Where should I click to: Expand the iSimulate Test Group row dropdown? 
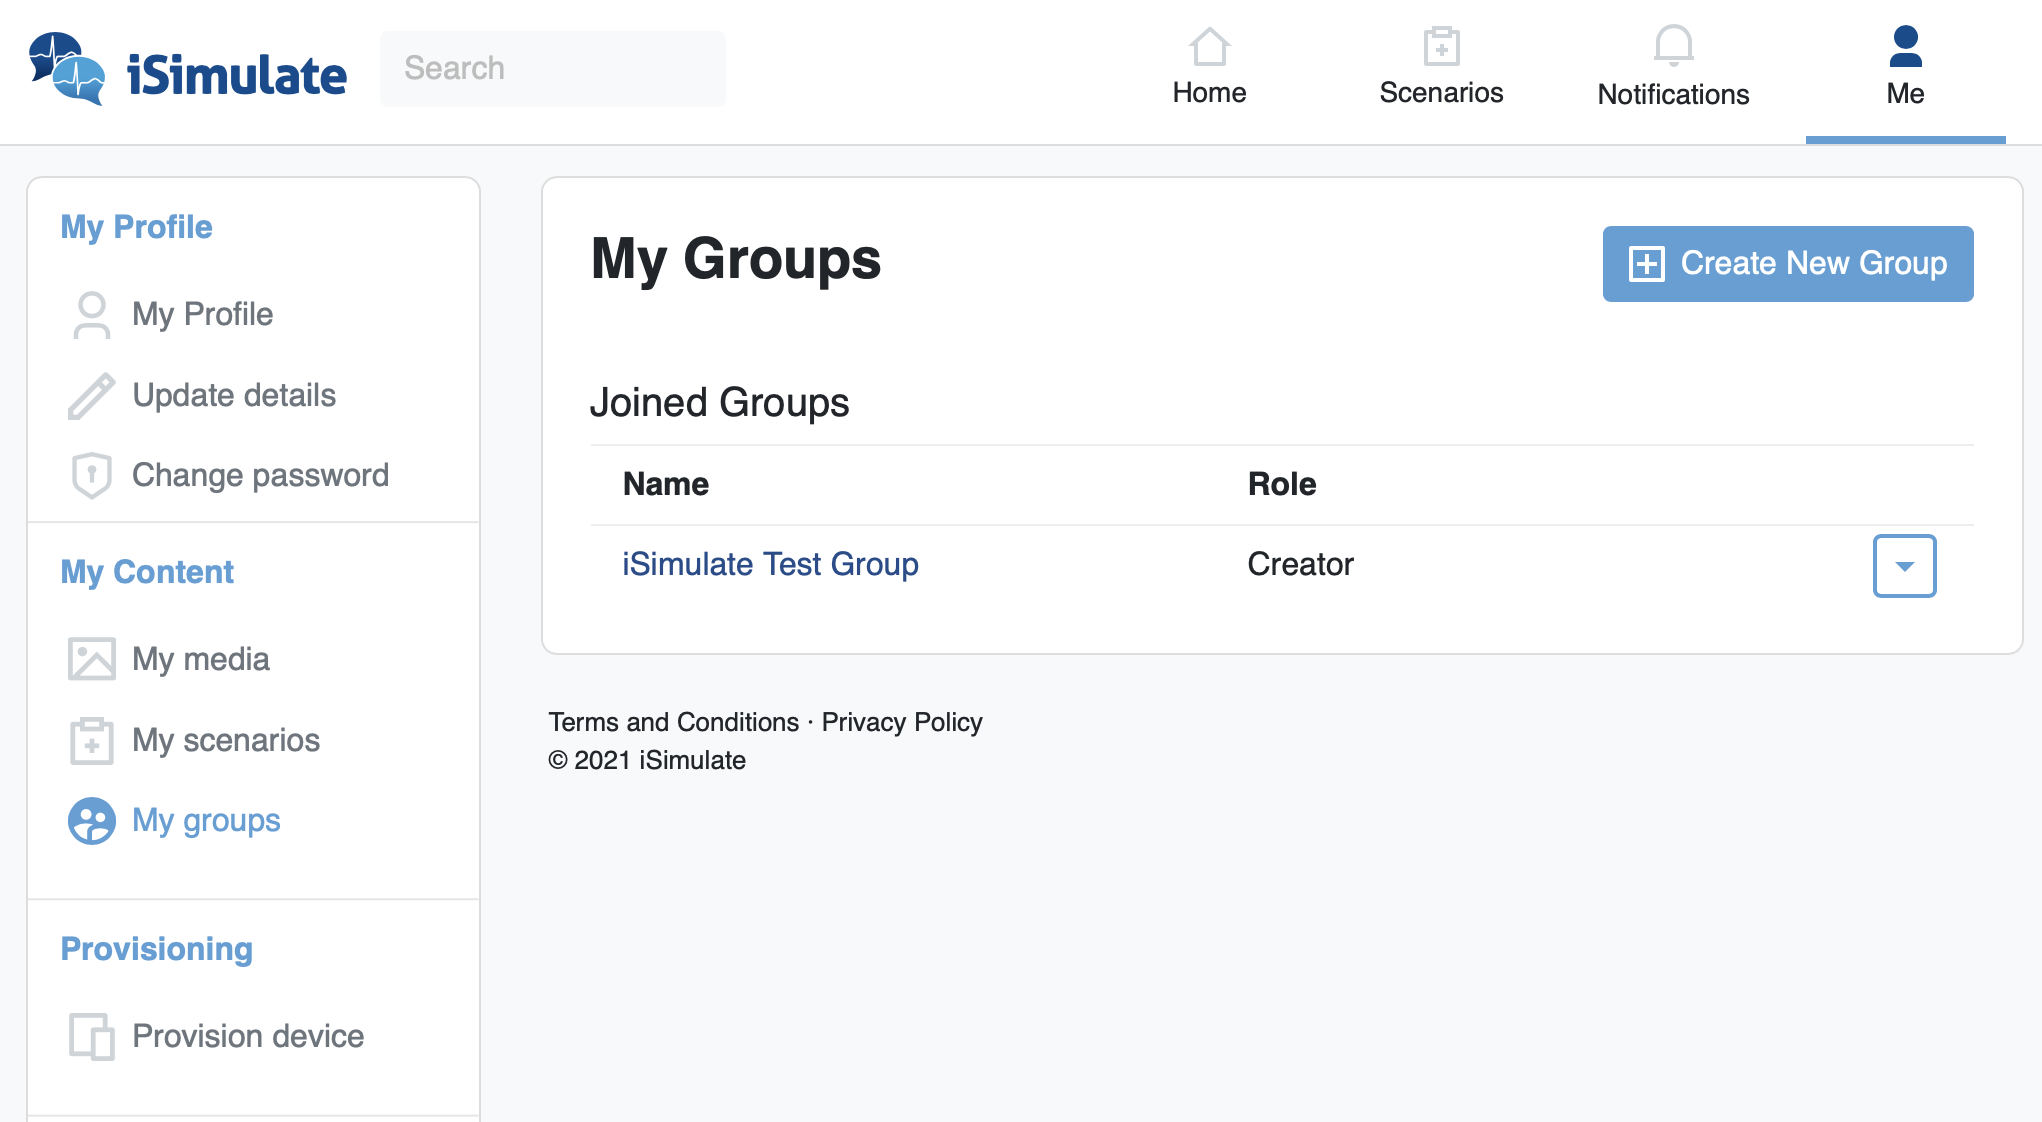[x=1904, y=565]
